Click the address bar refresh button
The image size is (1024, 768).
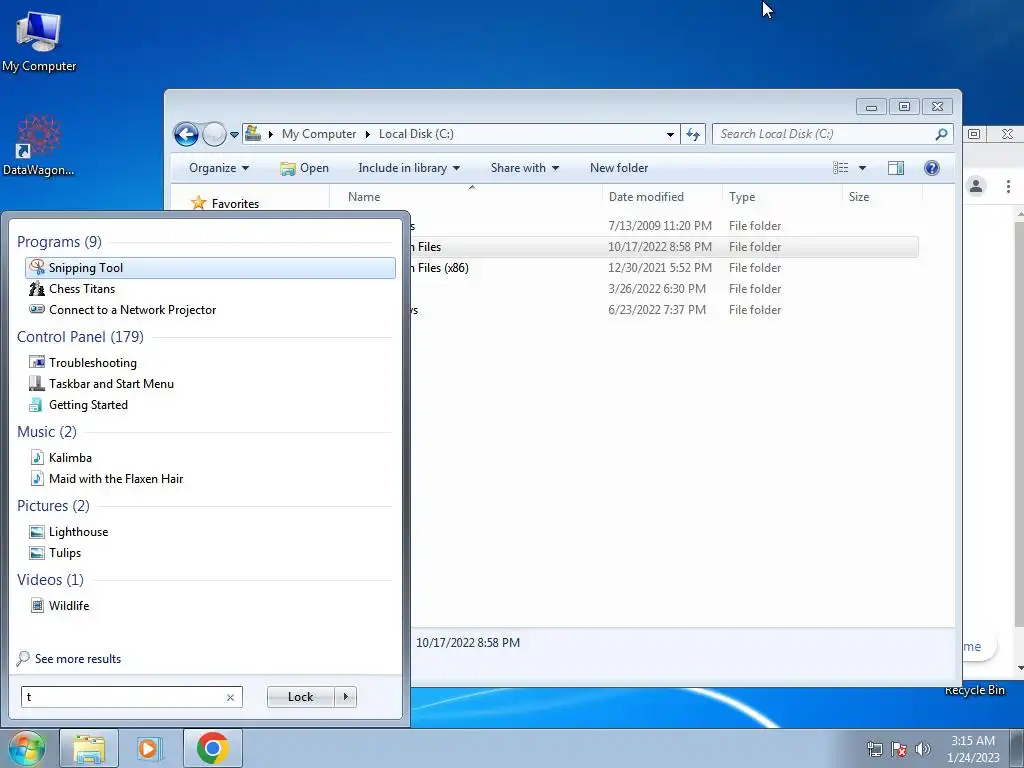[x=693, y=134]
